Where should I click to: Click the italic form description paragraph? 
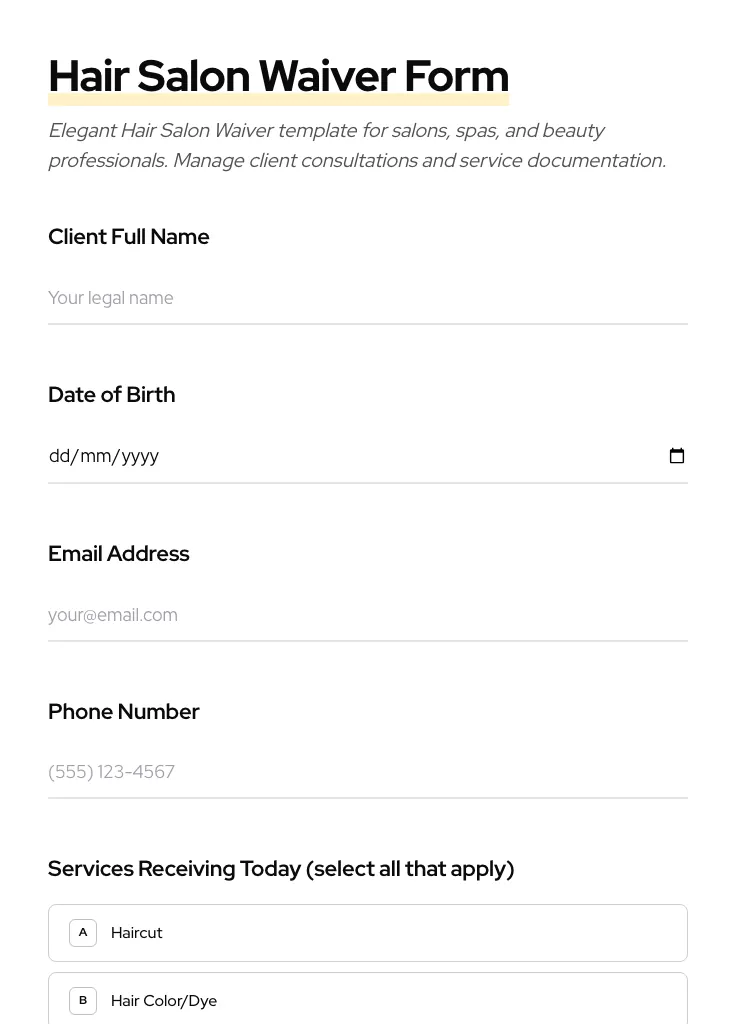[357, 145]
